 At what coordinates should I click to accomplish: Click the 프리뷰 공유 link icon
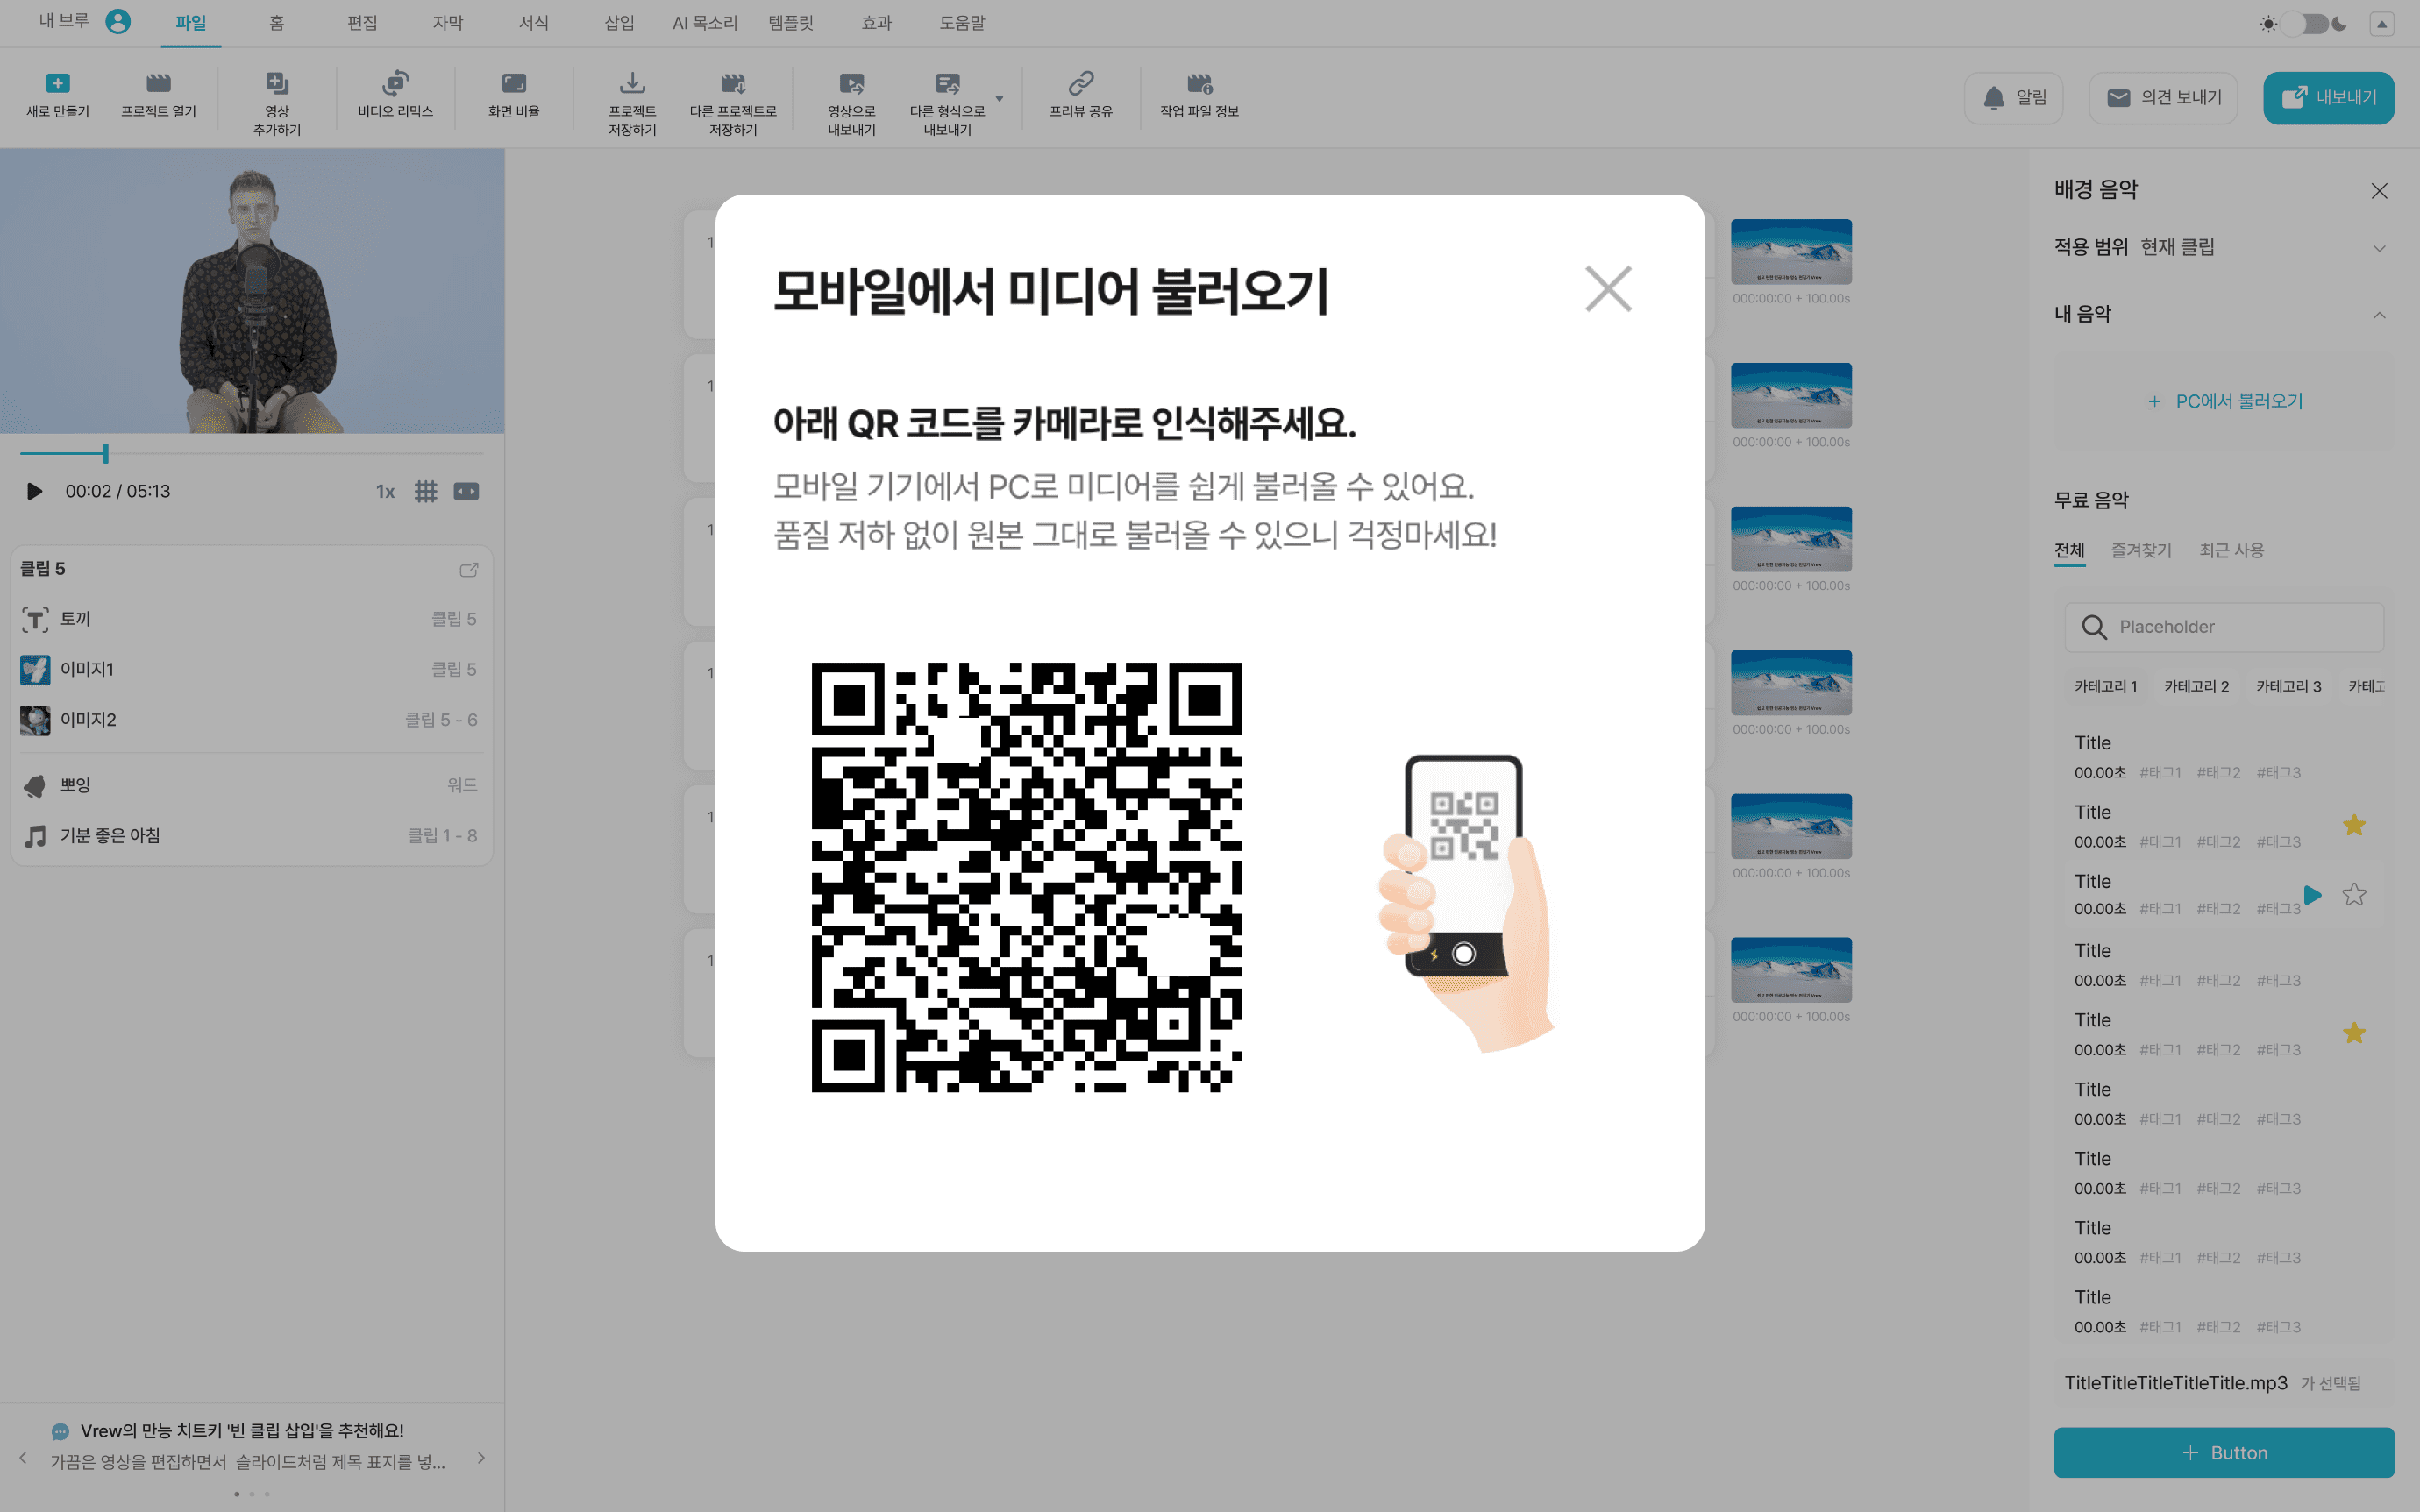(x=1080, y=84)
